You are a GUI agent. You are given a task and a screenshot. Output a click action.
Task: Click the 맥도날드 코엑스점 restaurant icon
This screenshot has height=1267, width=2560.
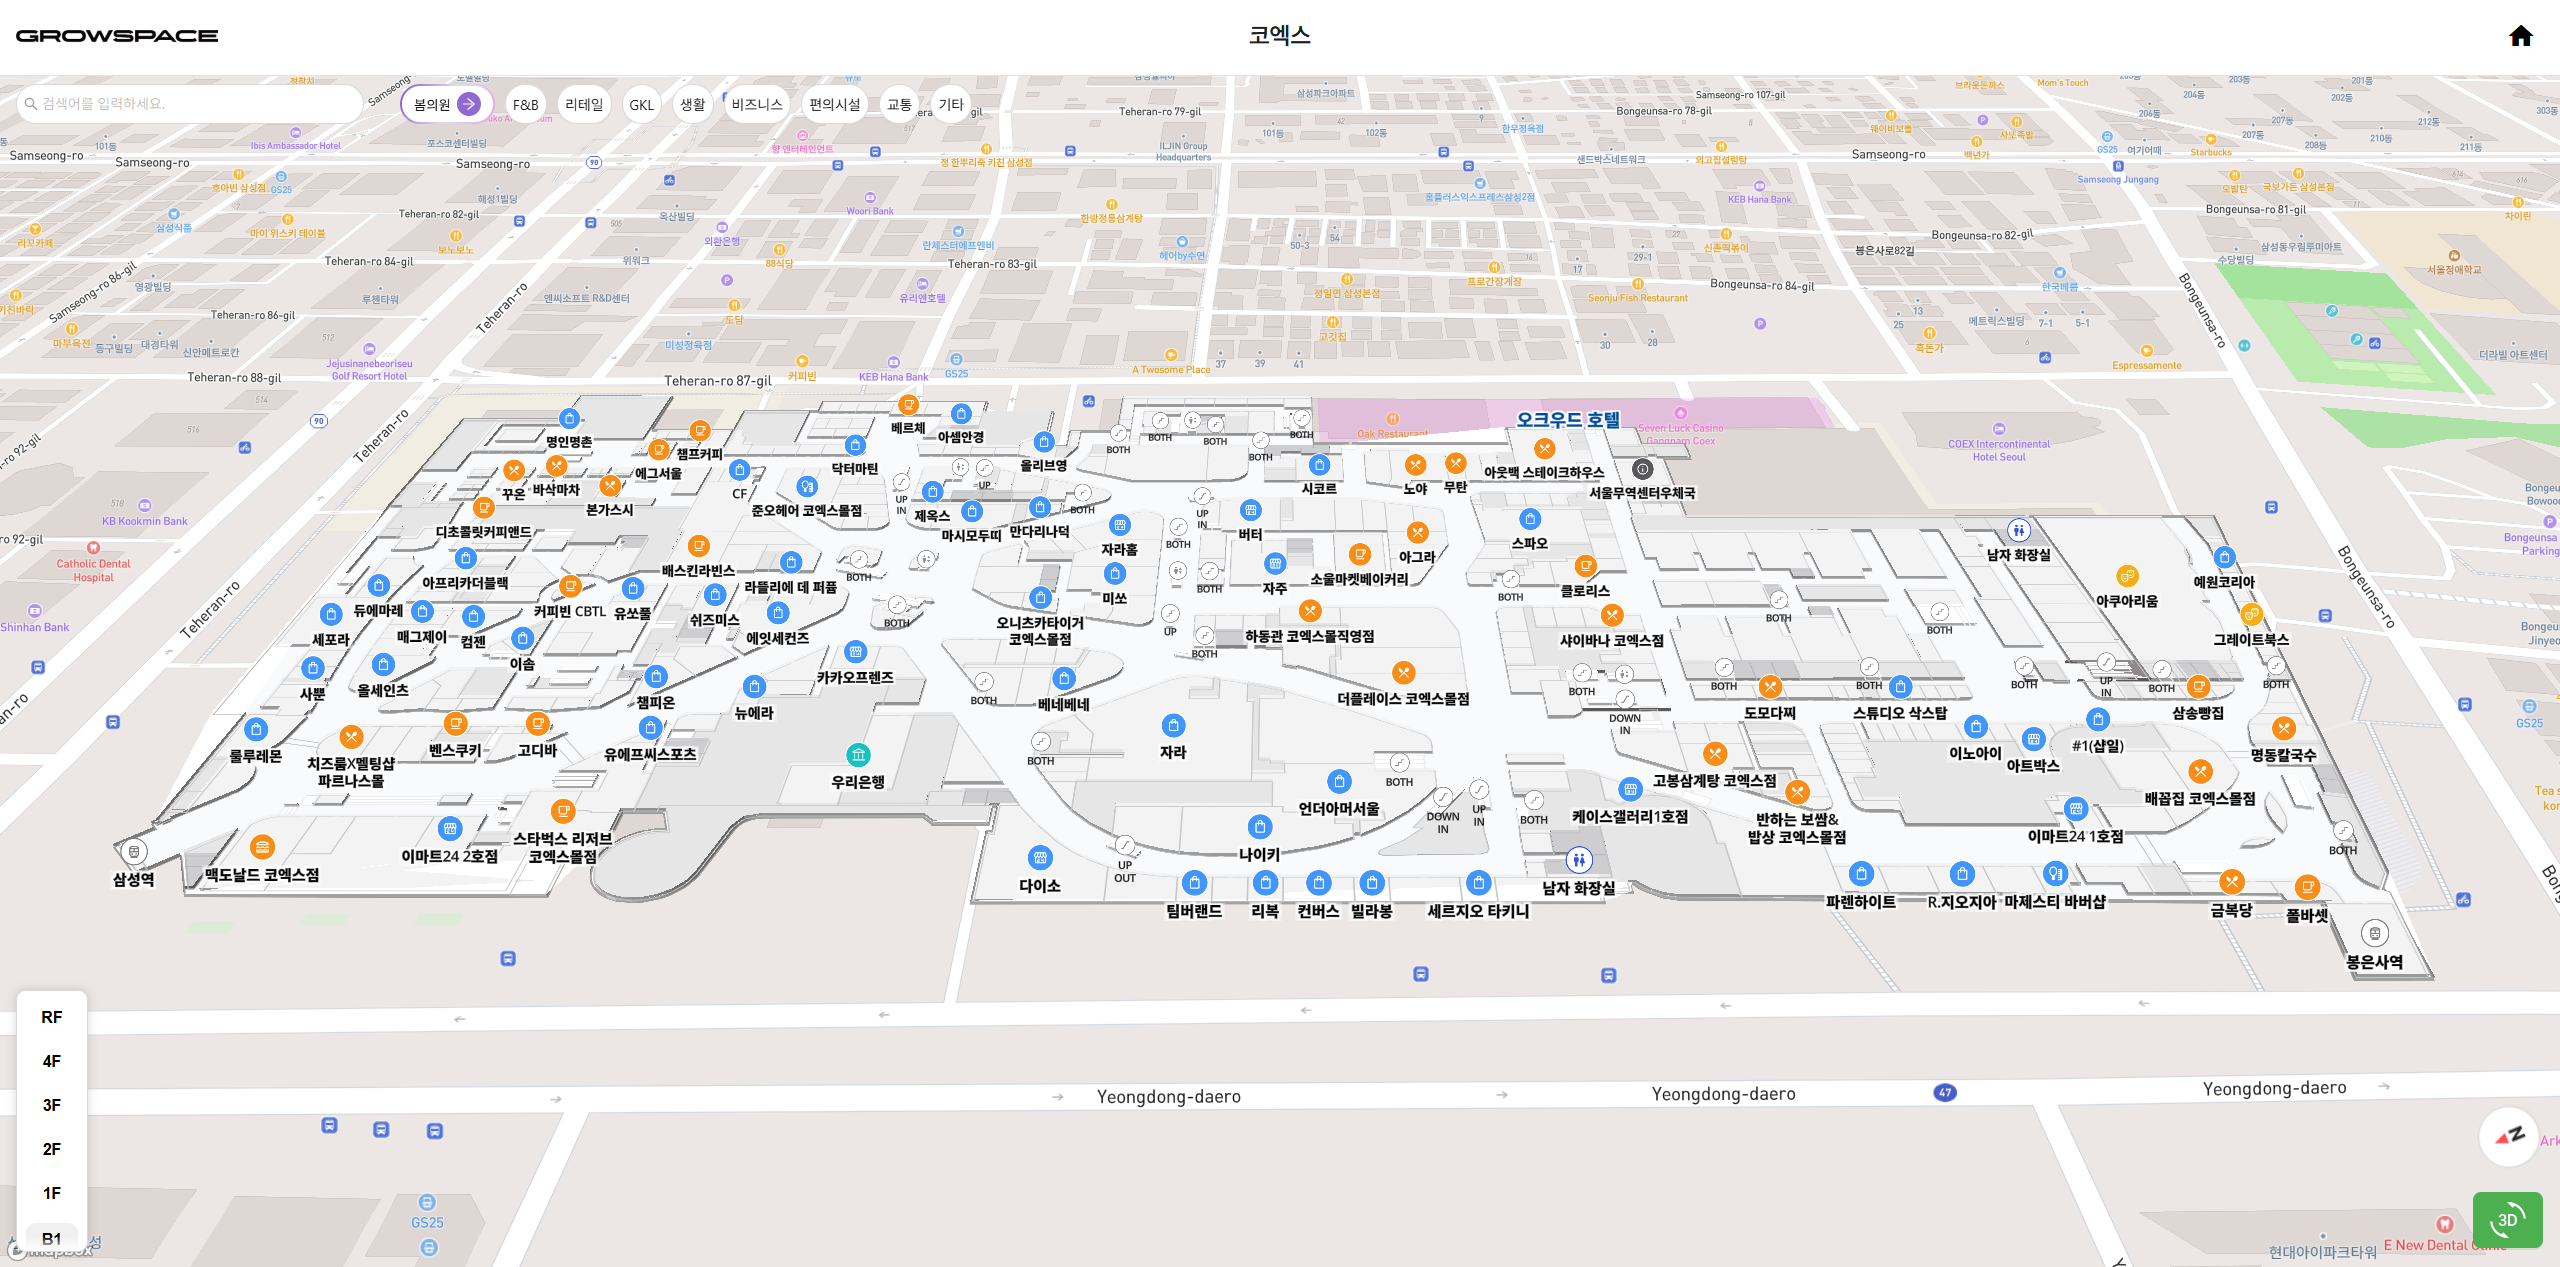tap(262, 846)
